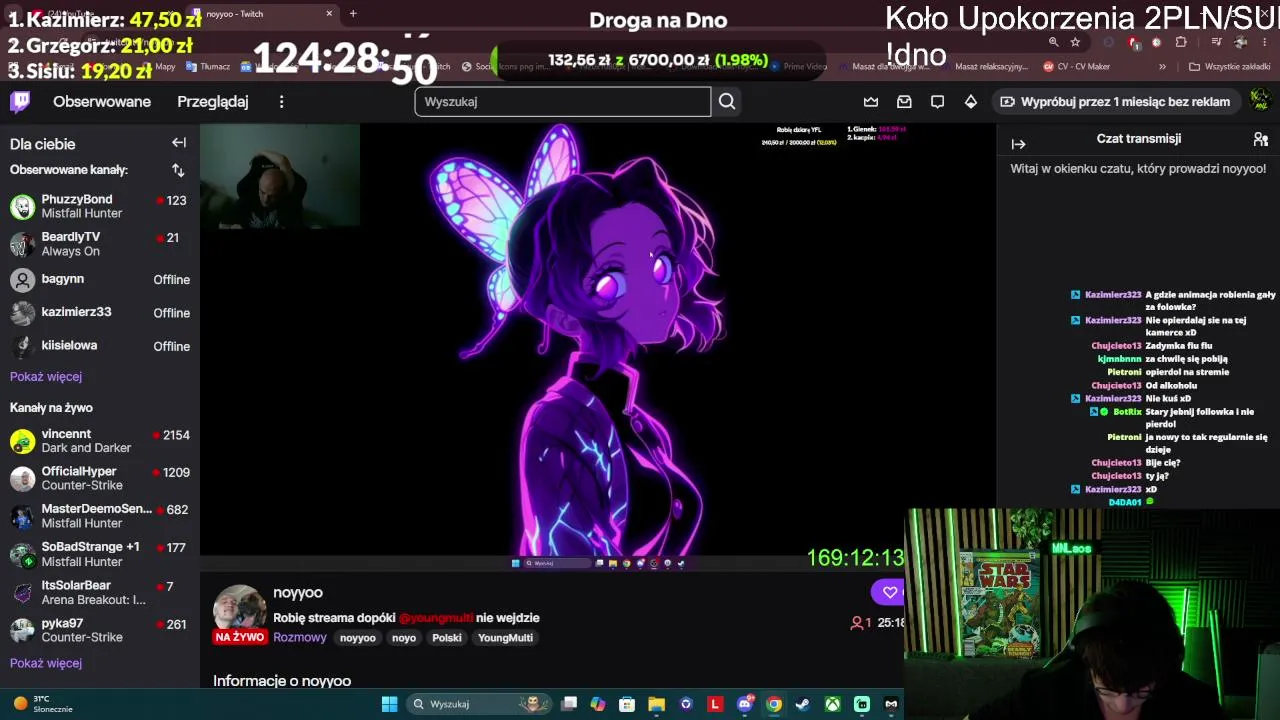The height and width of the screenshot is (720, 1280).
Task: Click Wypróbuj przez 1 miesiąc bez reklam
Action: pos(1115,102)
